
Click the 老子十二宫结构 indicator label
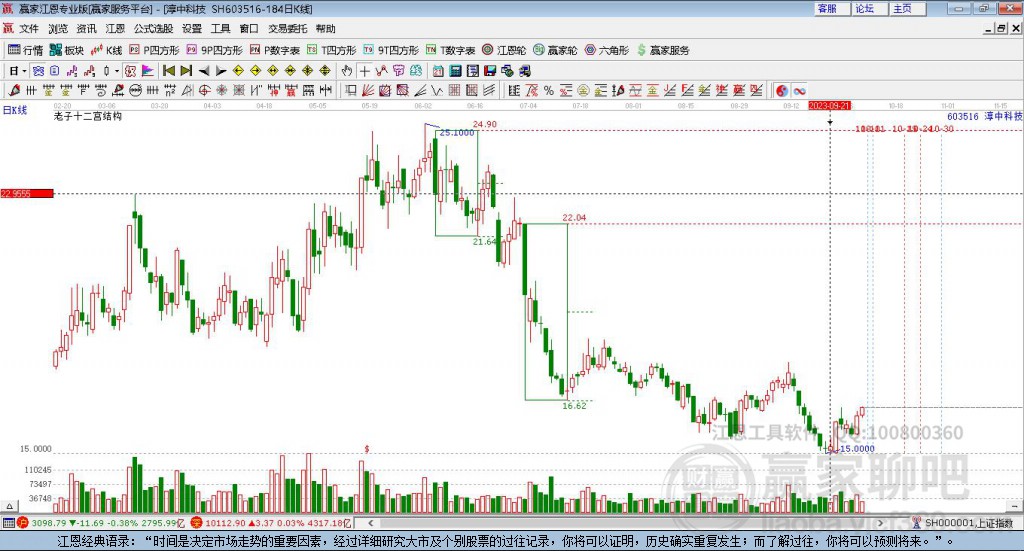88,116
